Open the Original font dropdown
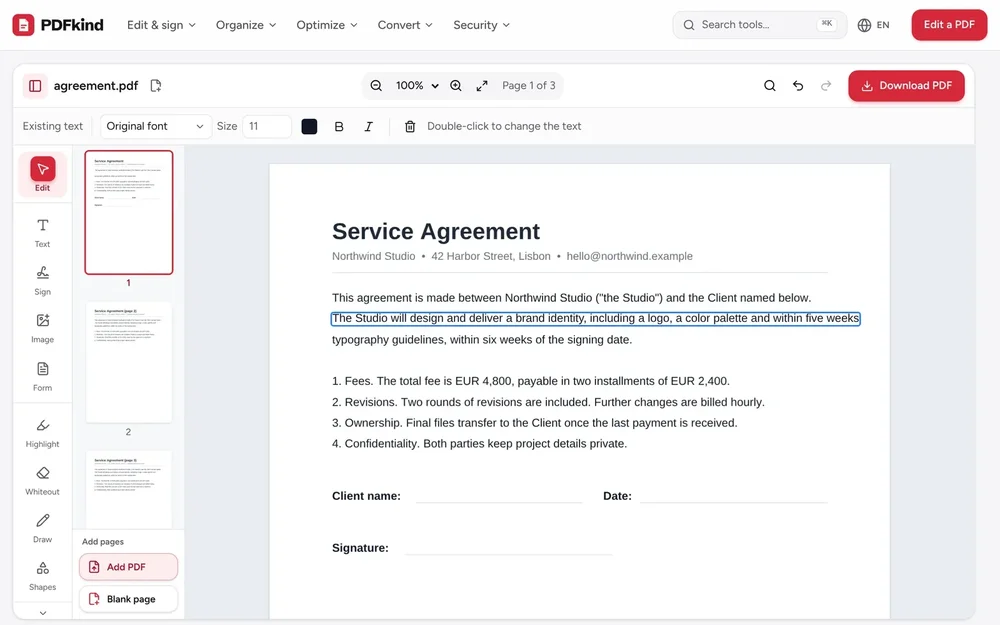Viewport: 1000px width, 625px height. 155,126
